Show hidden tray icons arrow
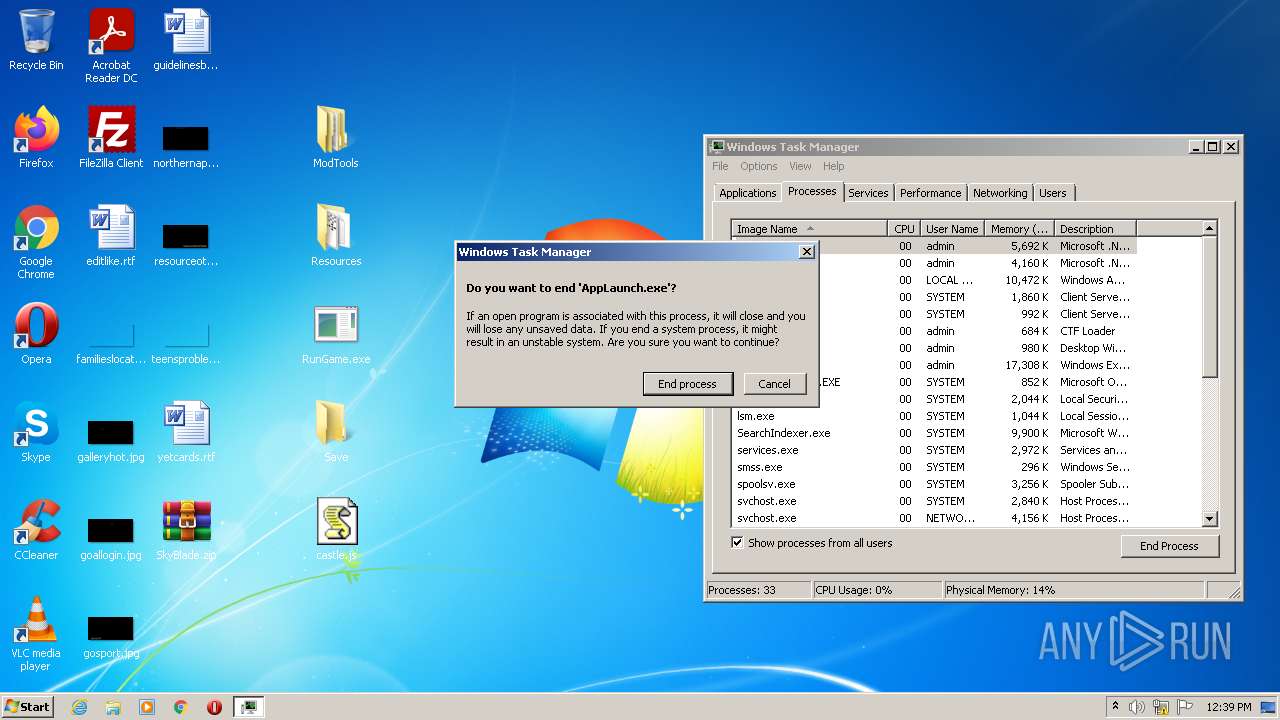The image size is (1280, 720). tap(1114, 706)
